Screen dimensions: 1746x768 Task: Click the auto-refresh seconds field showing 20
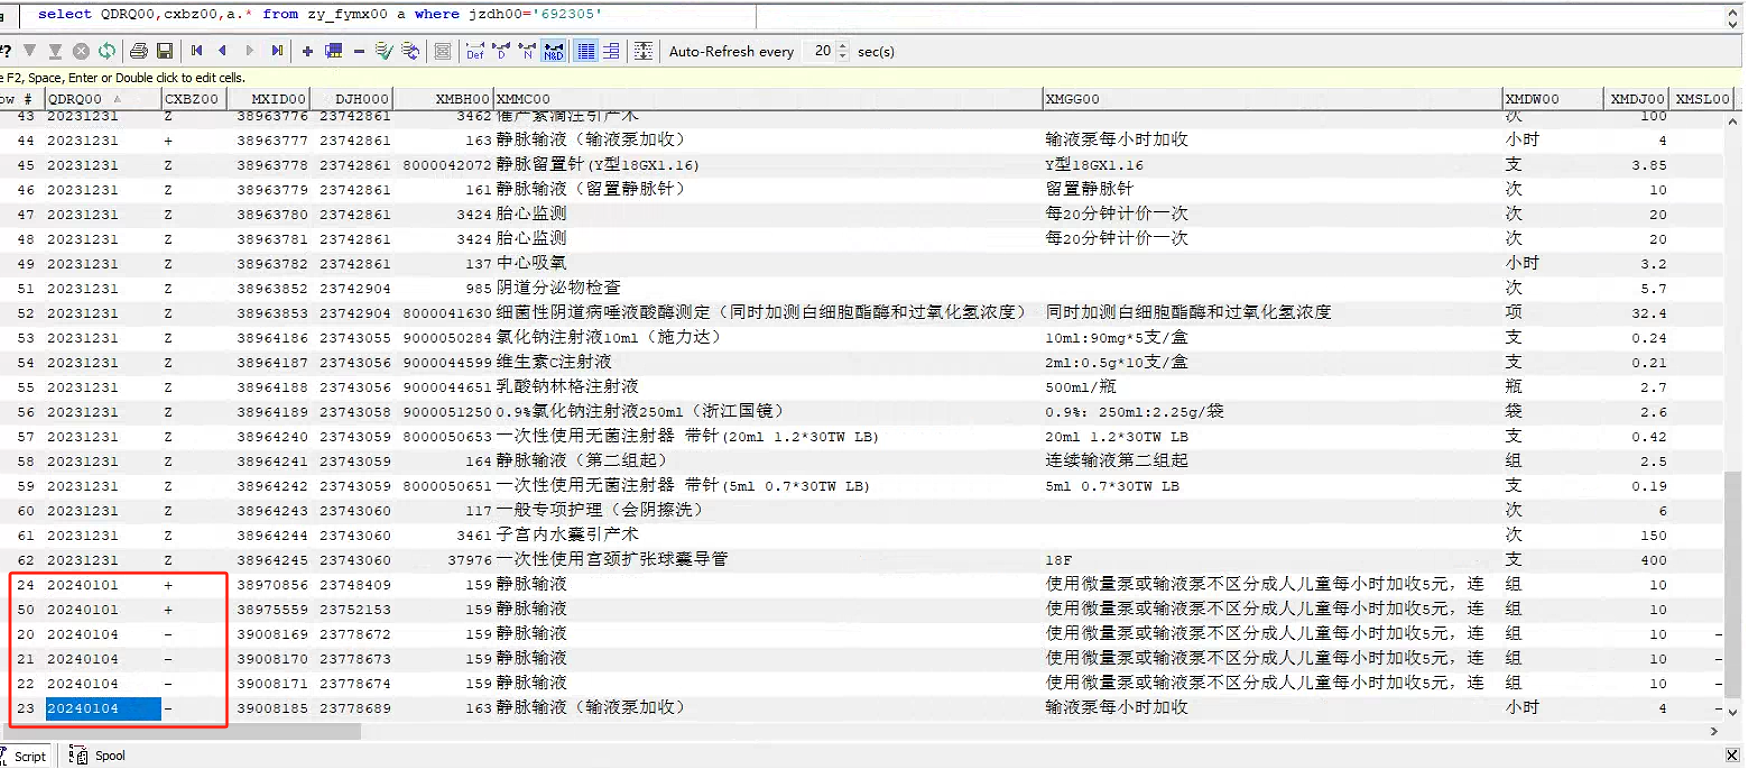821,51
